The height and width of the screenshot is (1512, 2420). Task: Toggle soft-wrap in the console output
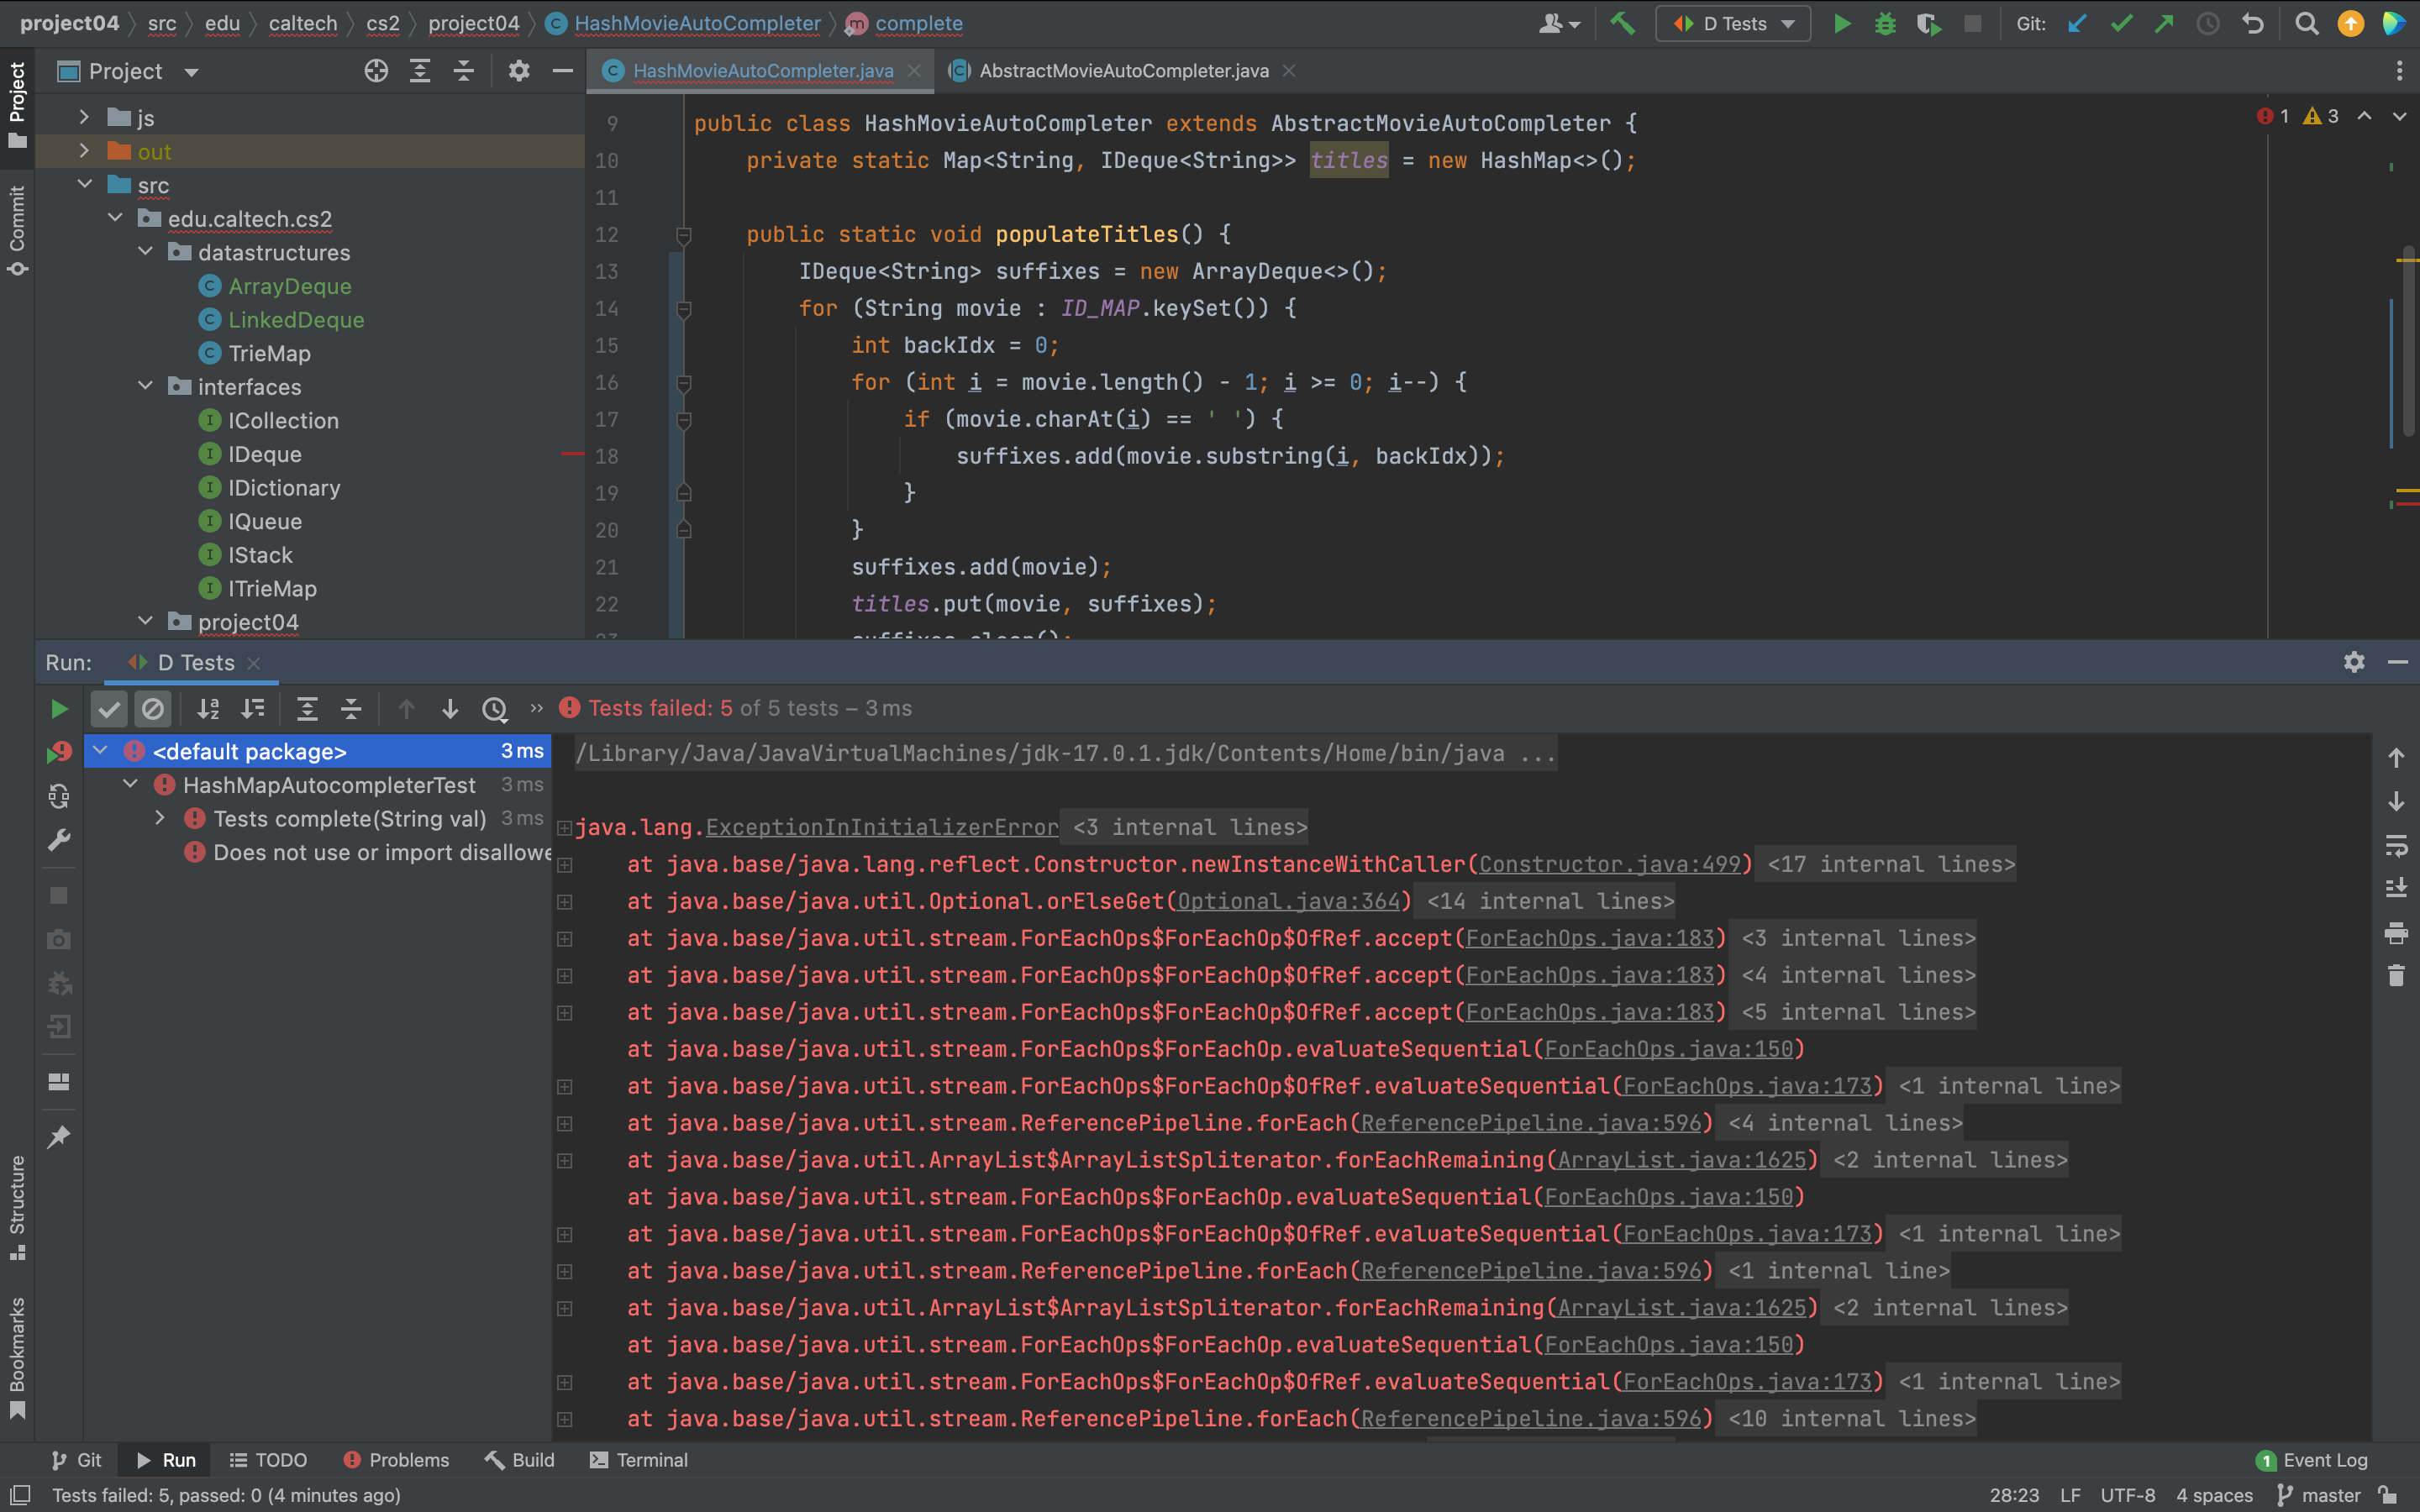(2396, 845)
